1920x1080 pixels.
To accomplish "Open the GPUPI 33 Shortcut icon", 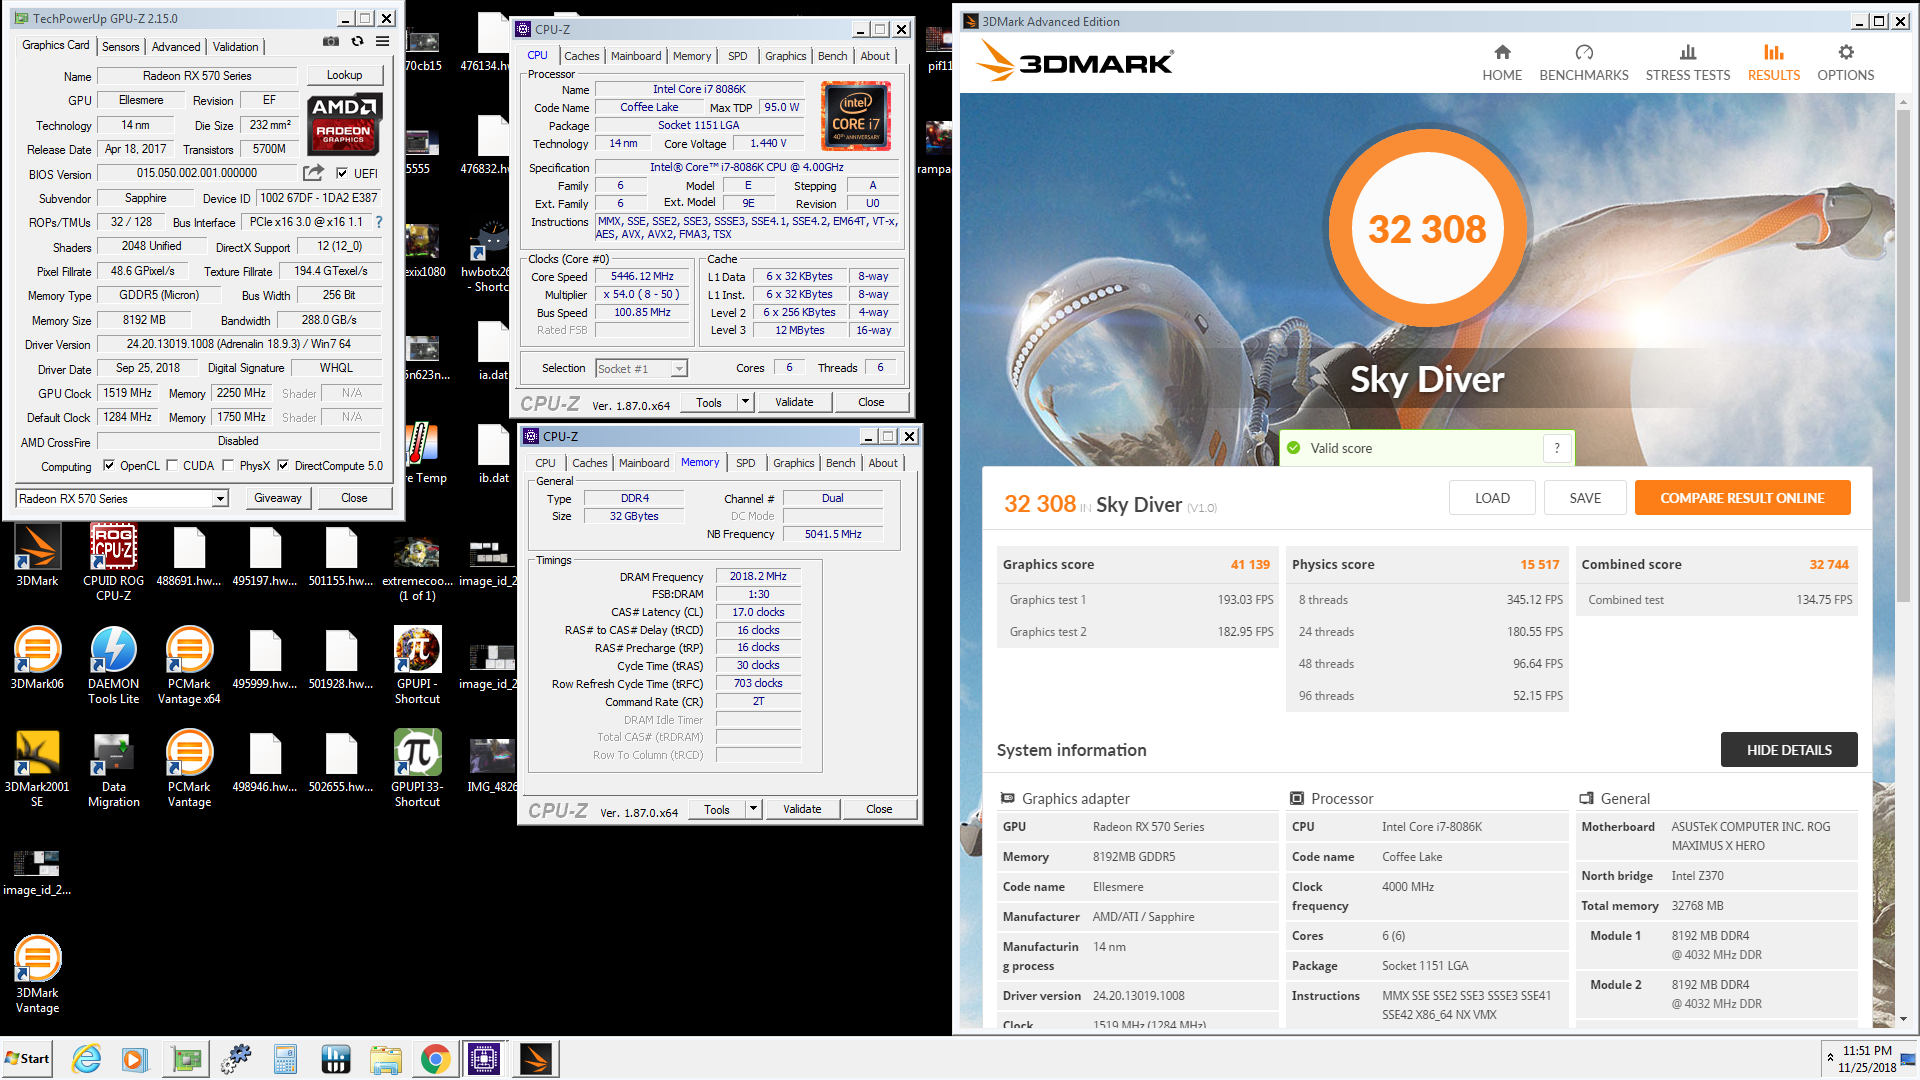I will 417,769.
